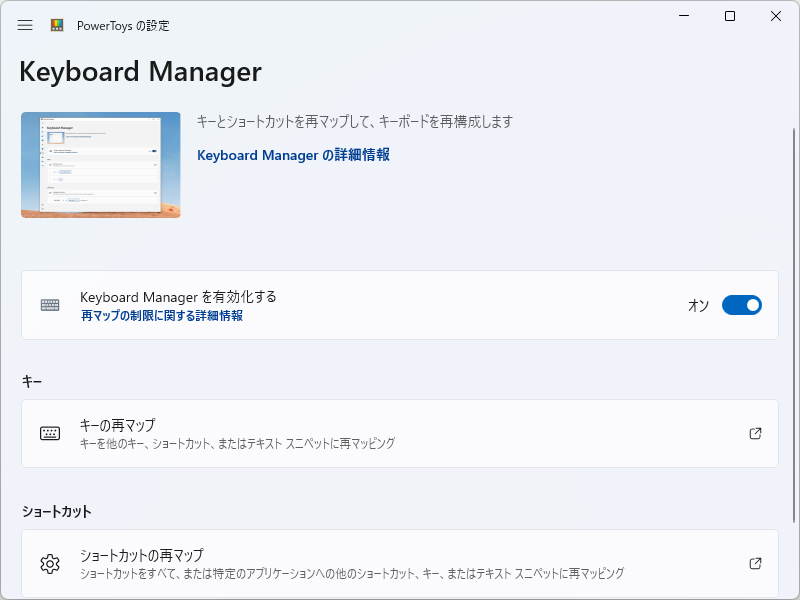Image resolution: width=800 pixels, height=600 pixels.
Task: Click the Keyboard Manager page heading
Action: 138,72
